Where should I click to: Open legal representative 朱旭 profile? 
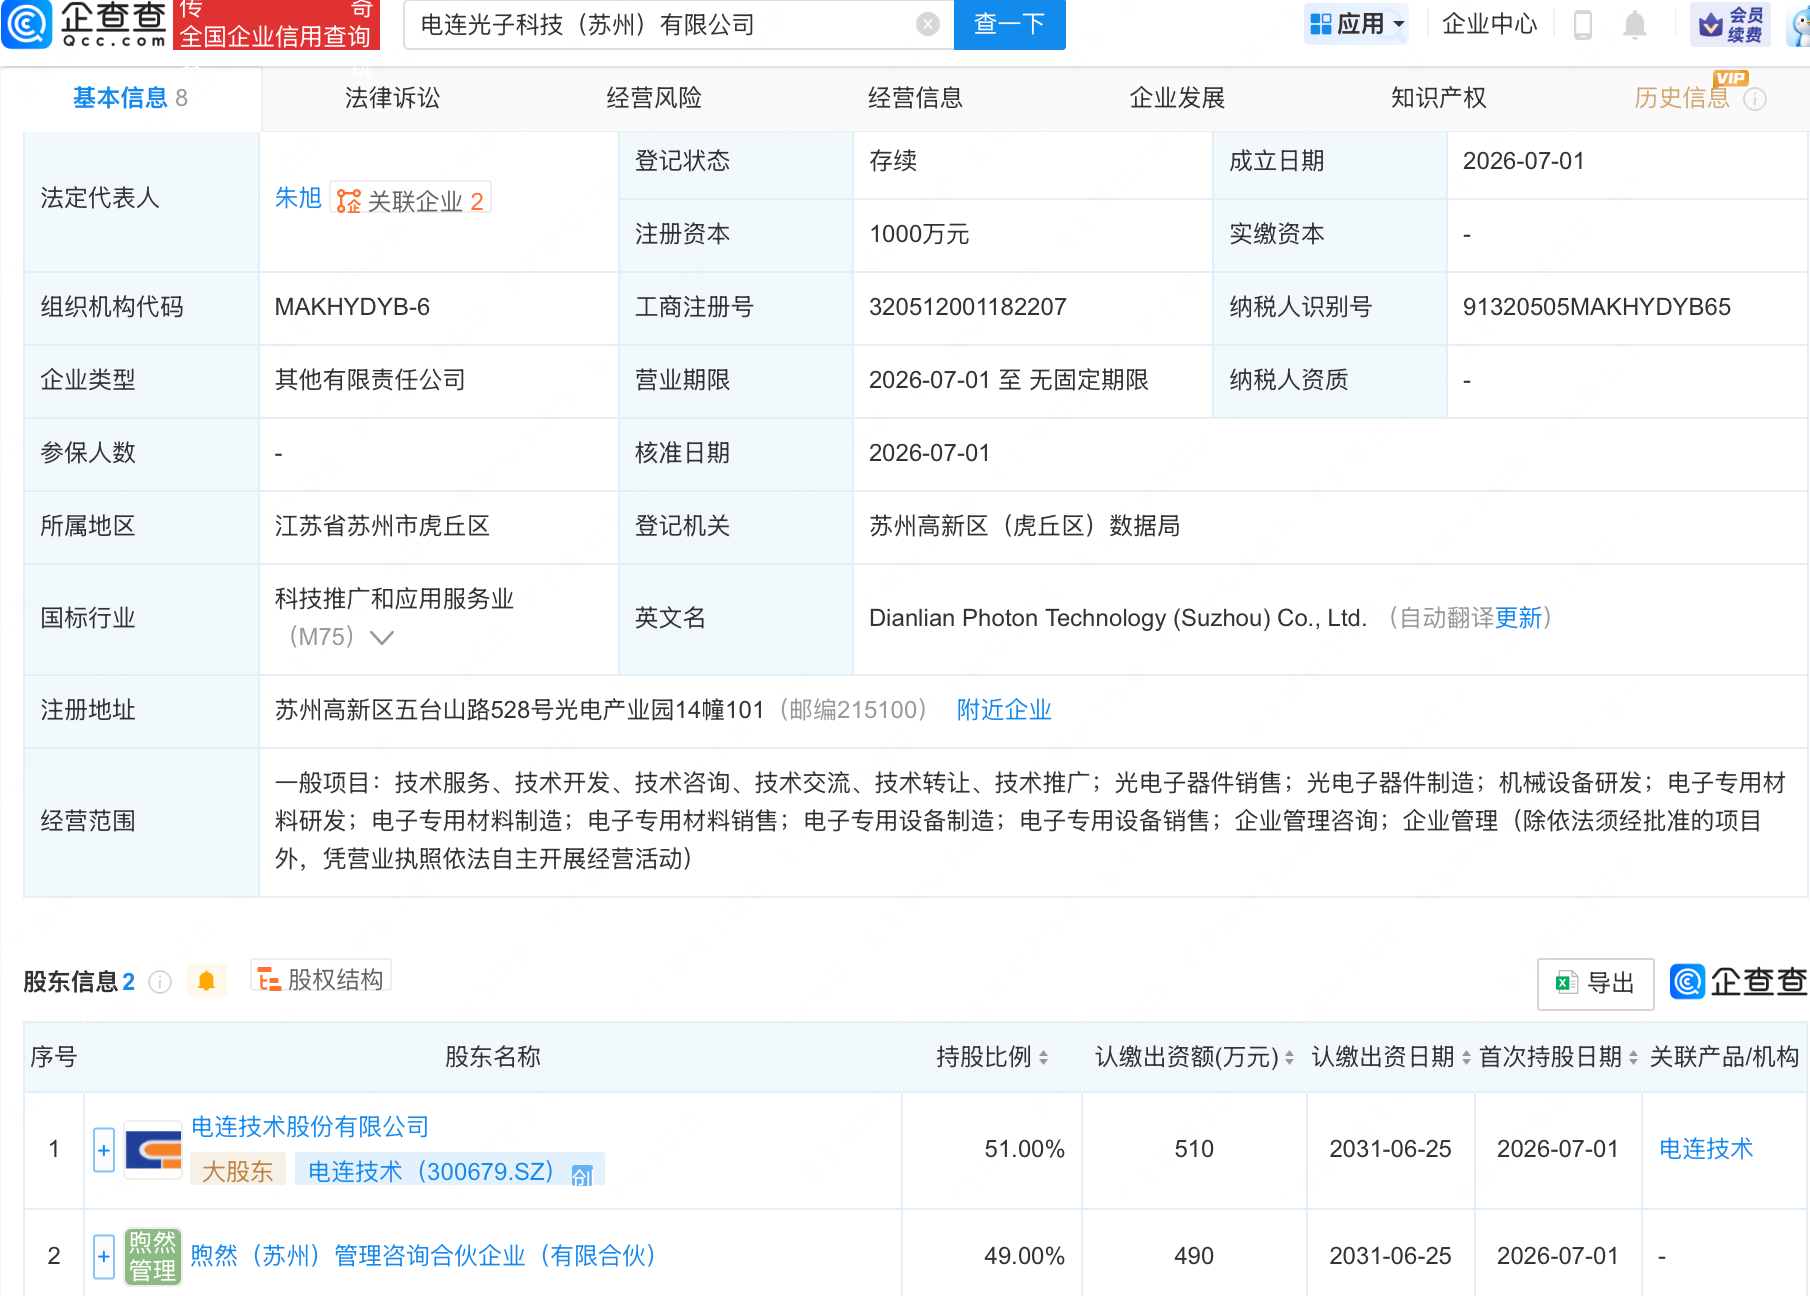298,198
